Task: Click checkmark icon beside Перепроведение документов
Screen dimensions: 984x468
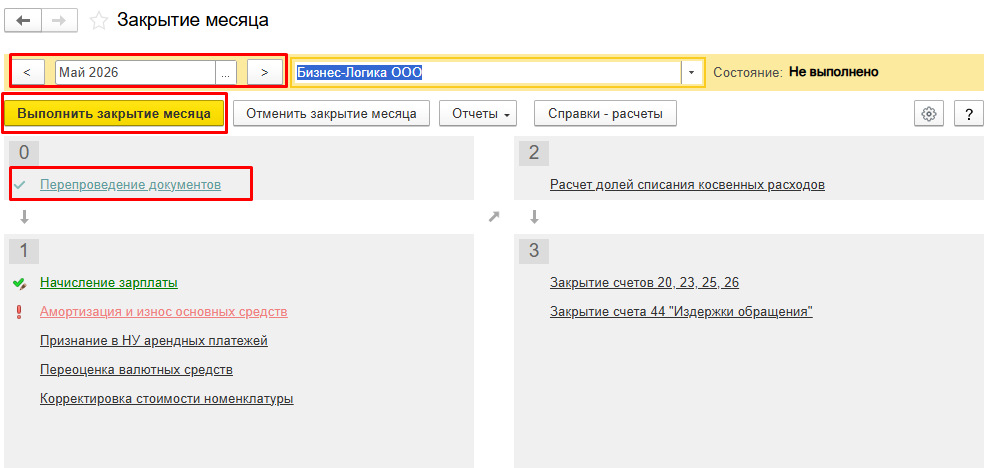Action: click(19, 185)
